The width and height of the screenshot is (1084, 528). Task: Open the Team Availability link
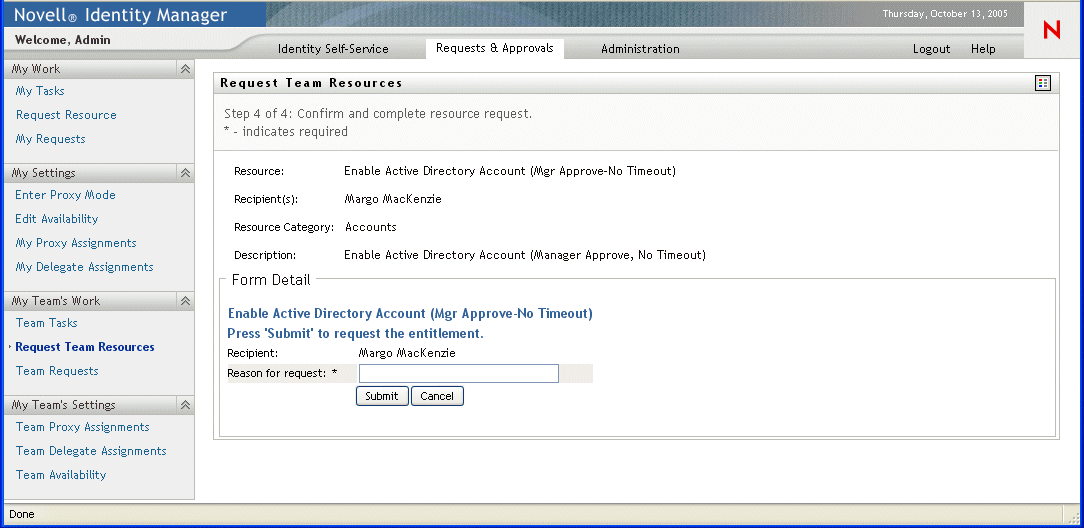61,475
